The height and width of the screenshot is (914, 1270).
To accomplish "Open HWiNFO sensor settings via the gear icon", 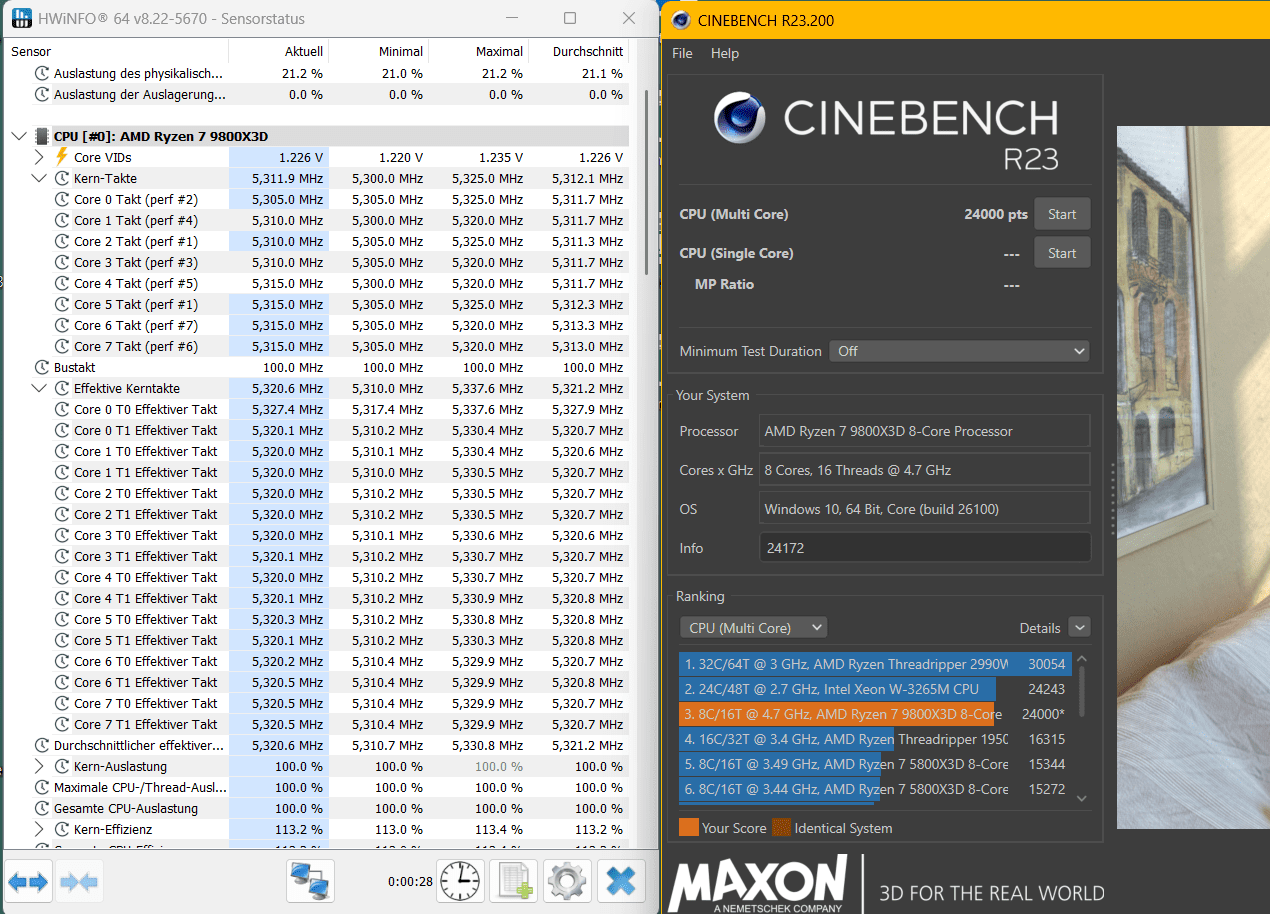I will point(567,881).
